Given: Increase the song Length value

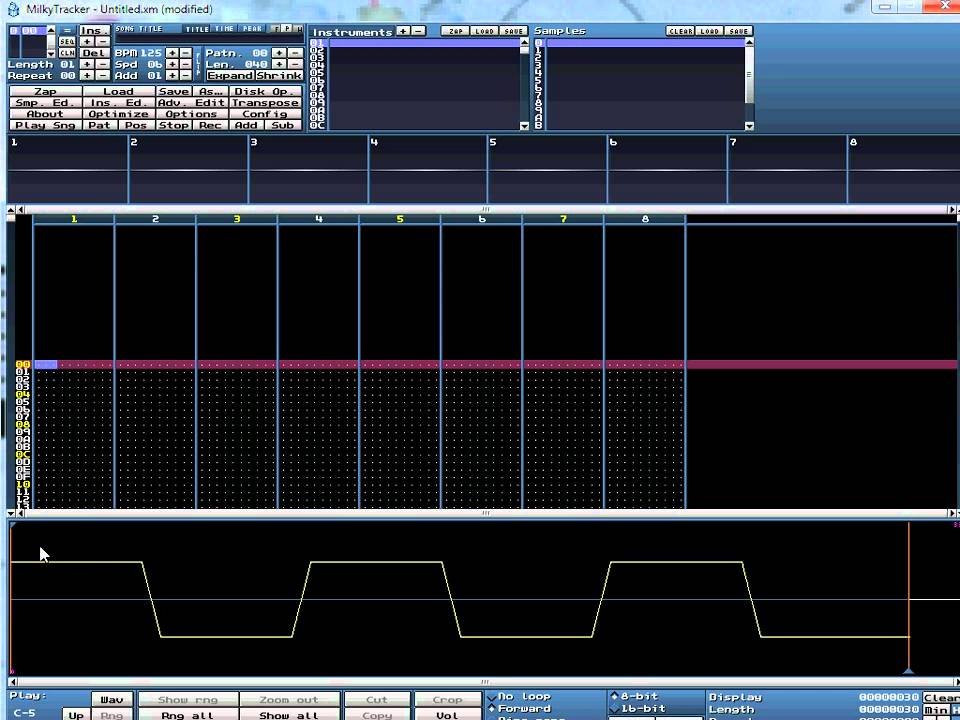Looking at the screenshot, I should (87, 64).
